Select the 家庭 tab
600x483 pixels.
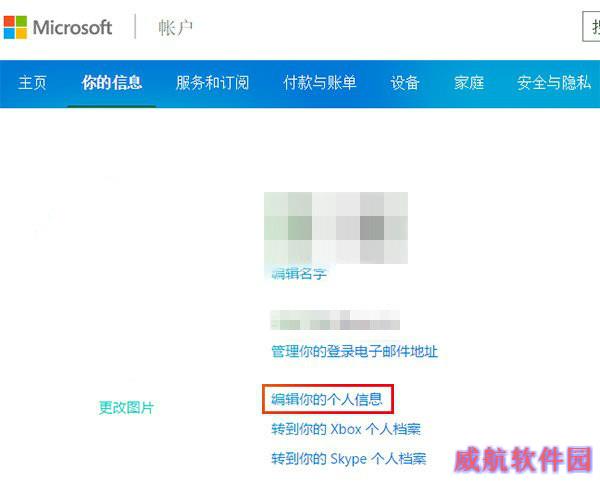tap(469, 83)
